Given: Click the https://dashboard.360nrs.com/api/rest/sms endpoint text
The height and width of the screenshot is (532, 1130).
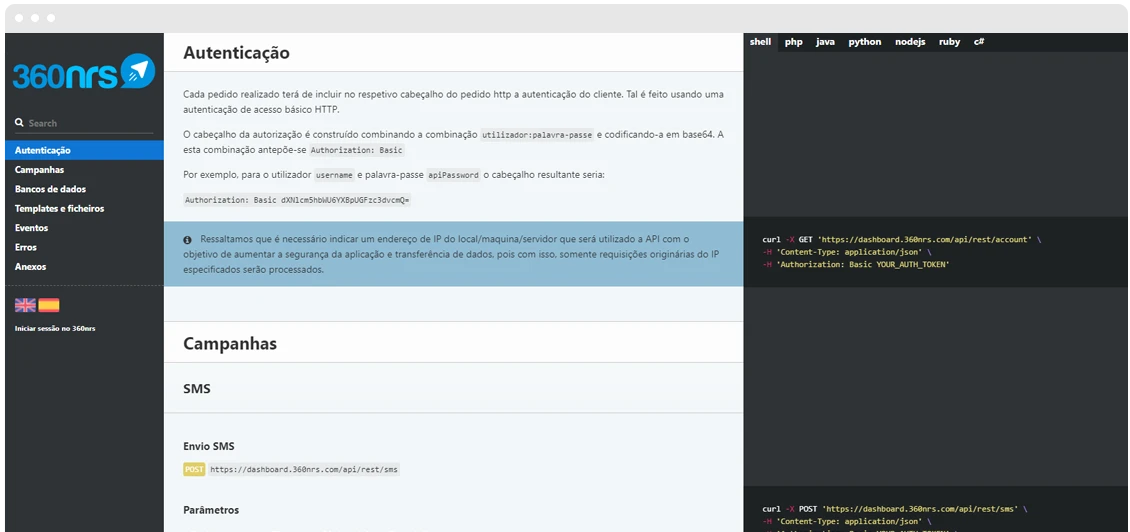Looking at the screenshot, I should click(x=304, y=469).
